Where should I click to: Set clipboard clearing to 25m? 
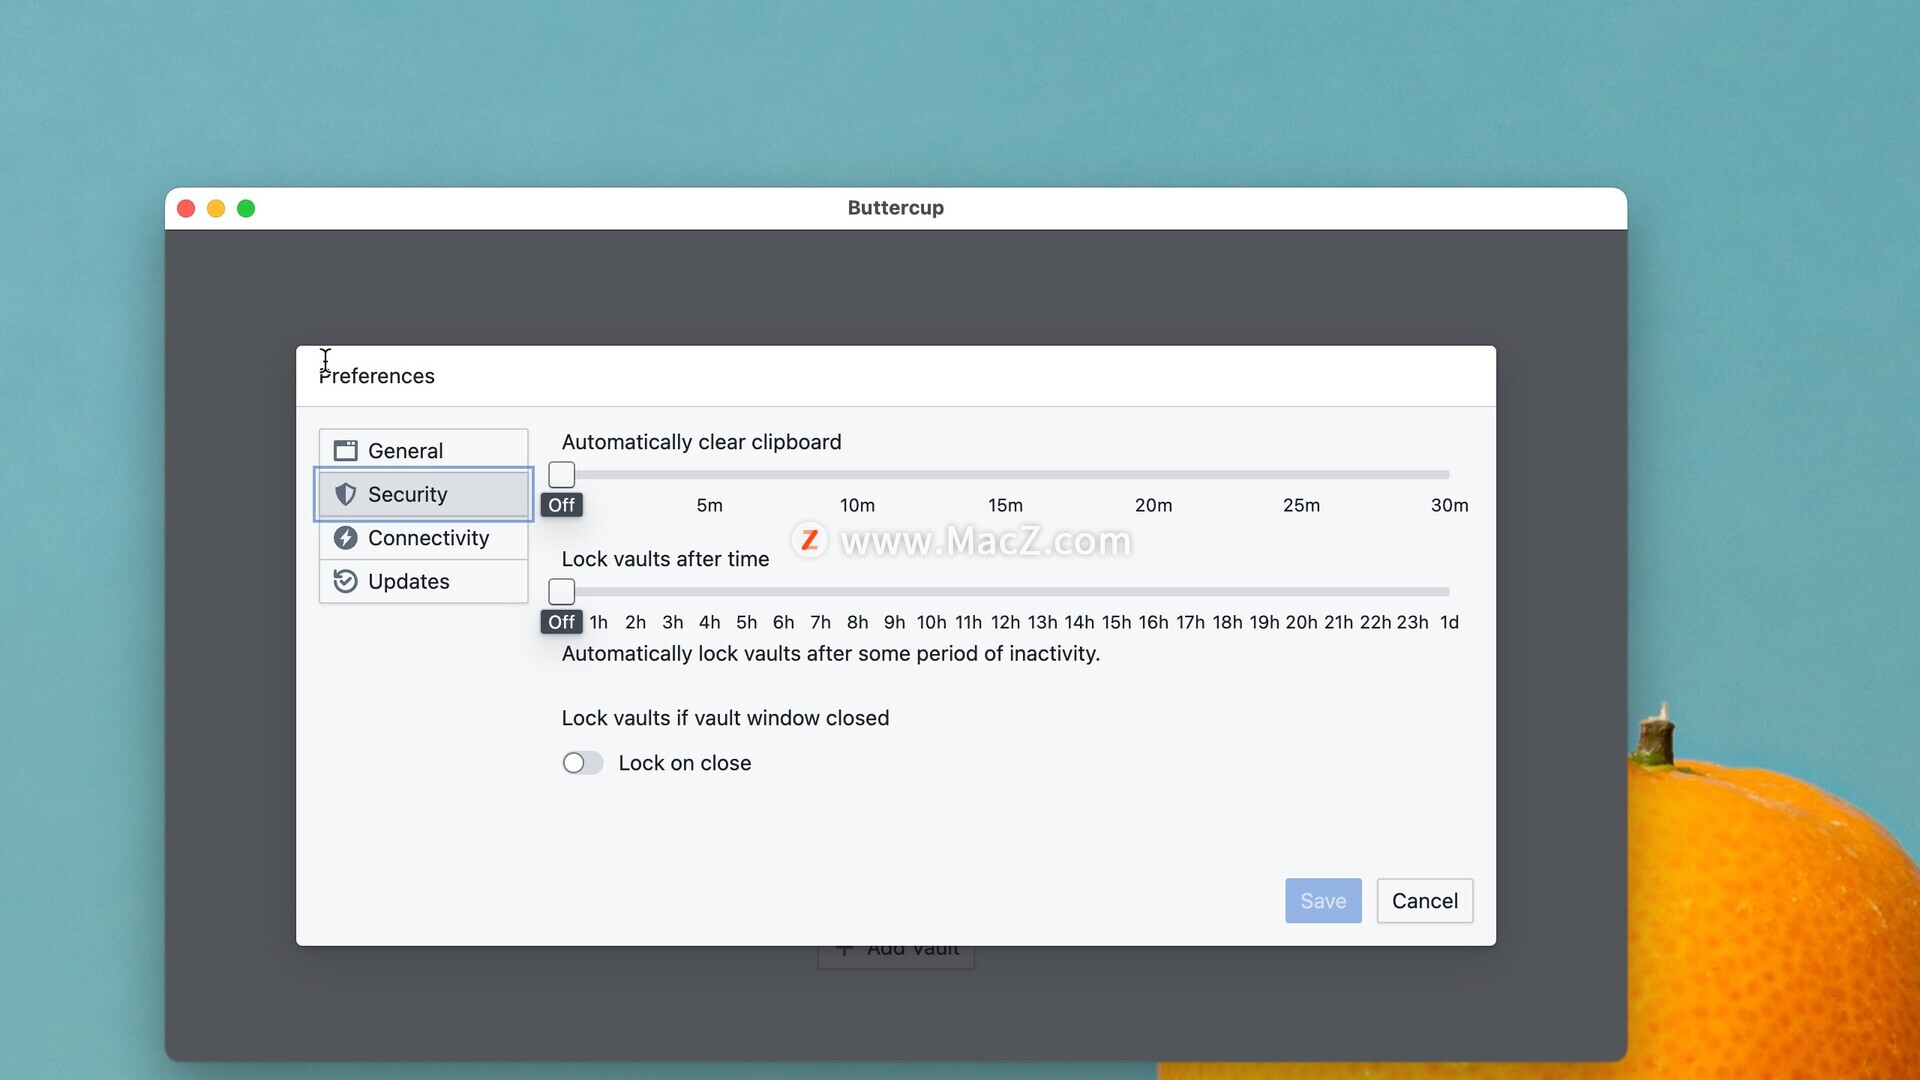[x=1301, y=505]
